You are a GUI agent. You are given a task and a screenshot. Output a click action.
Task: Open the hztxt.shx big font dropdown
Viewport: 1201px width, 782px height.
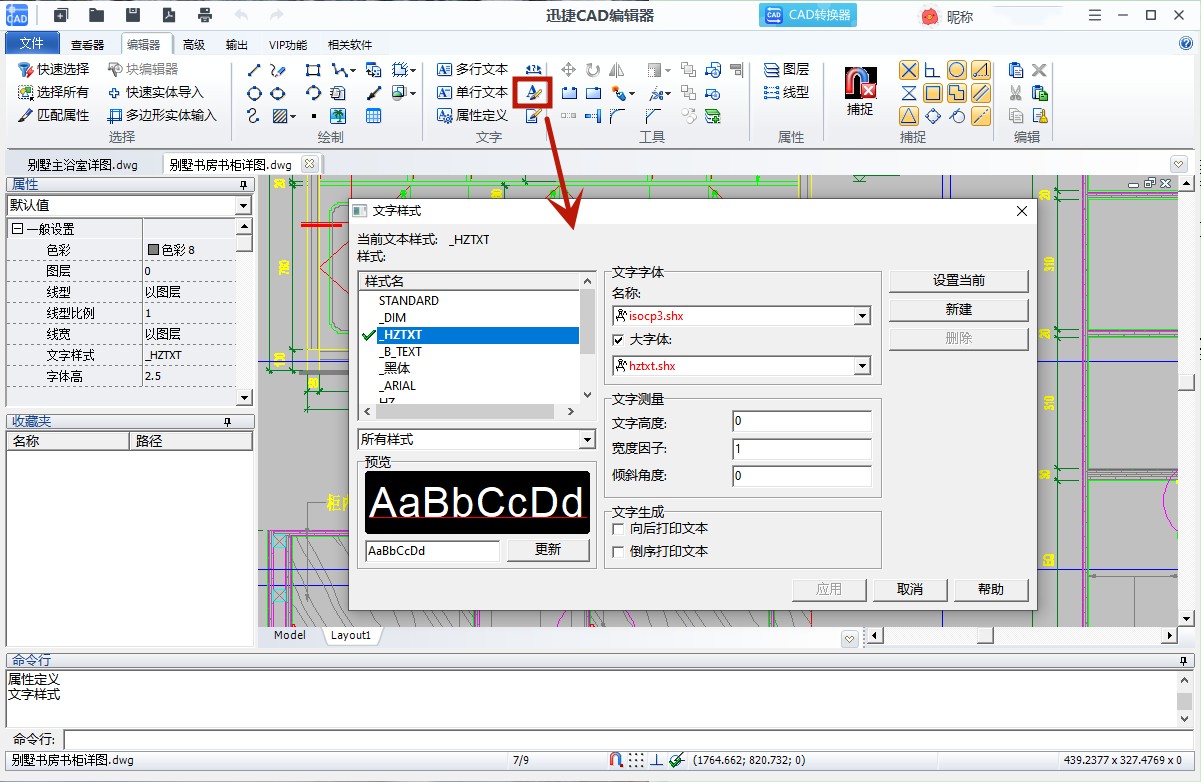pos(861,365)
